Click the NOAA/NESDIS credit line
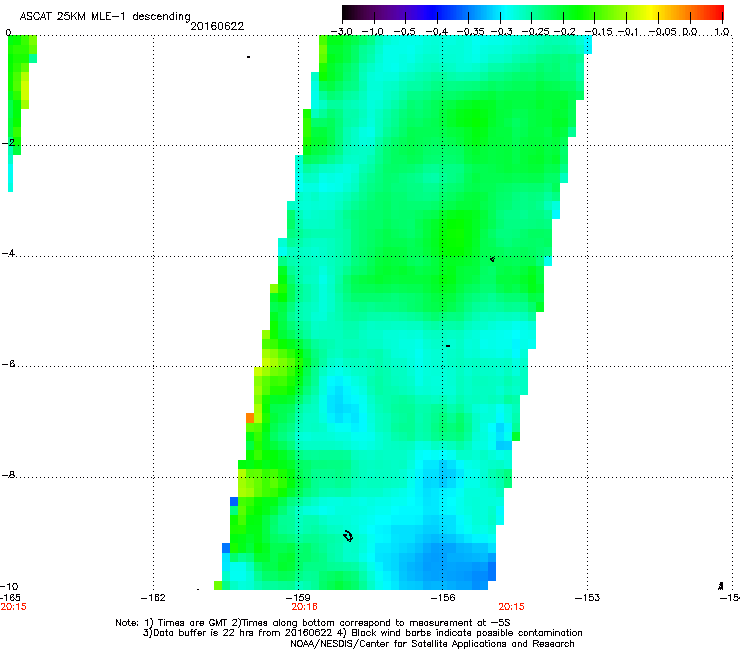This screenshot has width=740, height=650. [x=432, y=644]
